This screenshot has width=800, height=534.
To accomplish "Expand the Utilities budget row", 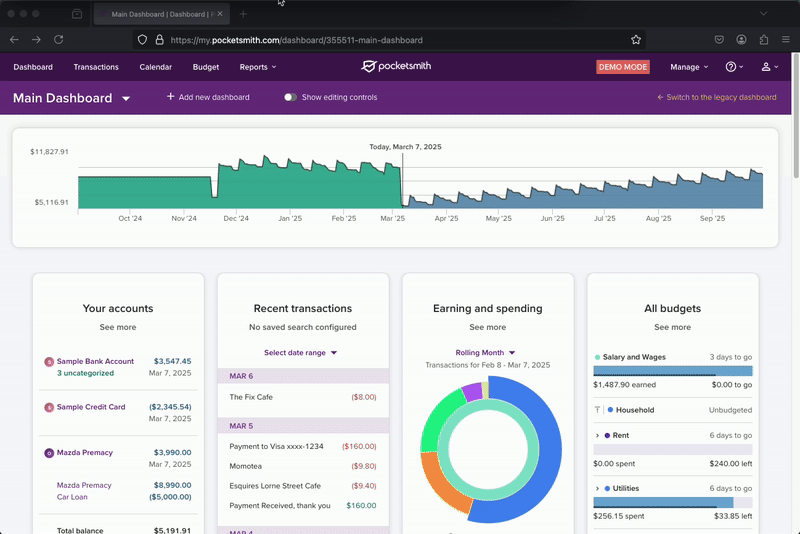I will pyautogui.click(x=597, y=489).
